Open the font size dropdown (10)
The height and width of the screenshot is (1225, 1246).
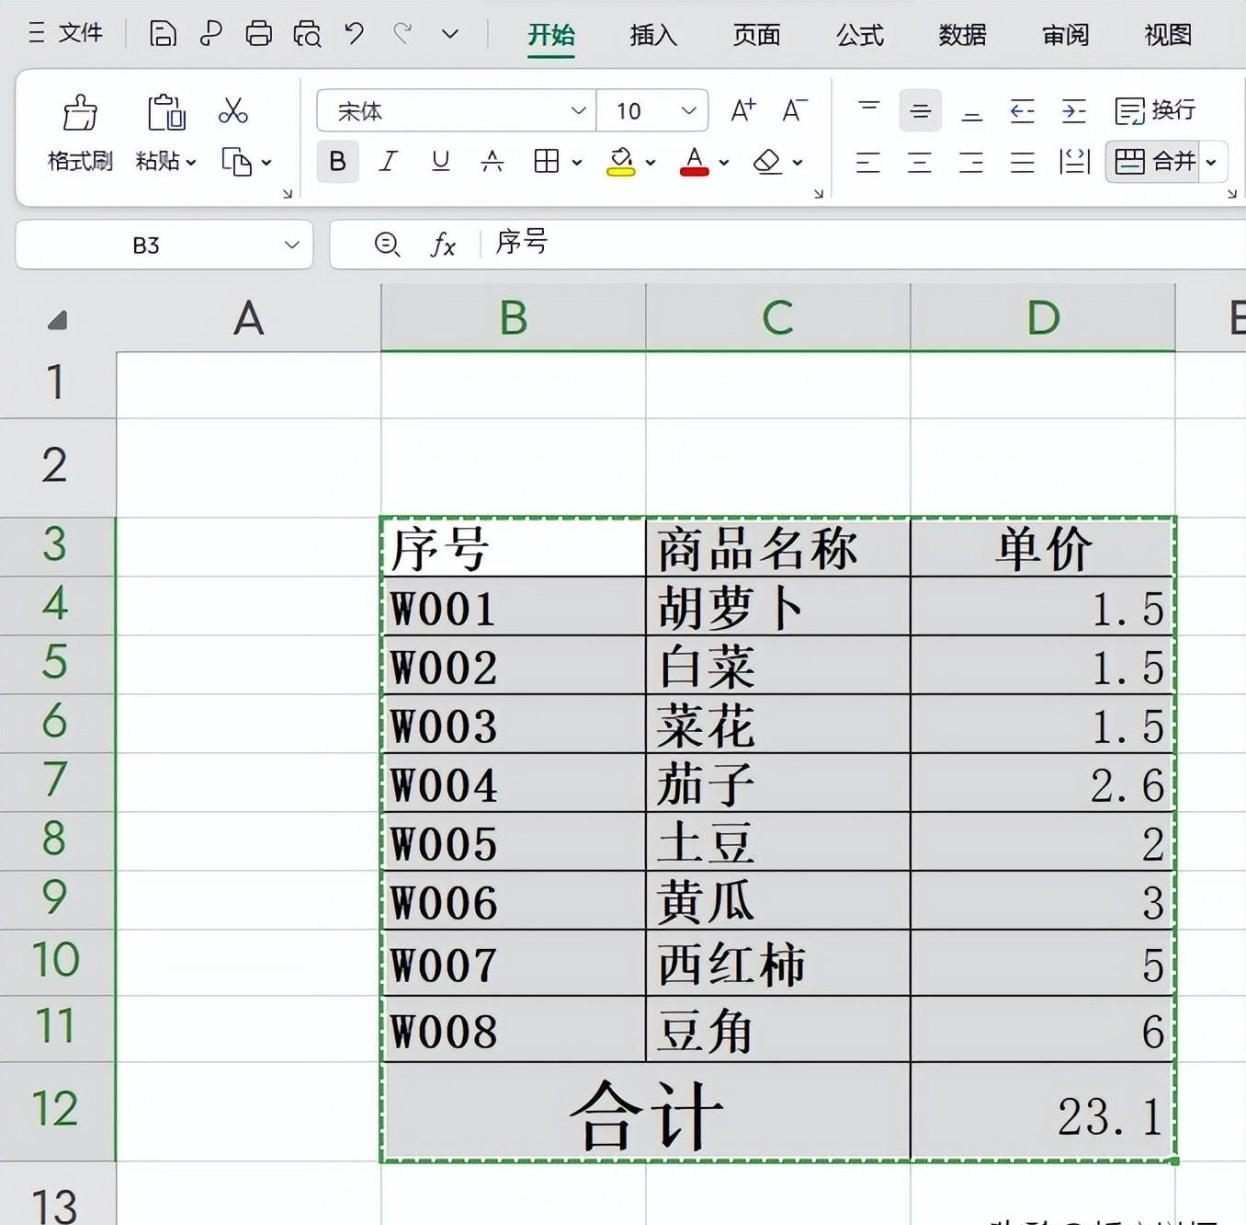pos(688,110)
